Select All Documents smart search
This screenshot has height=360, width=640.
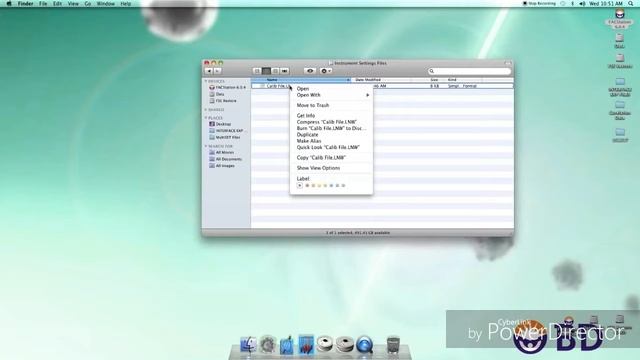tap(226, 159)
